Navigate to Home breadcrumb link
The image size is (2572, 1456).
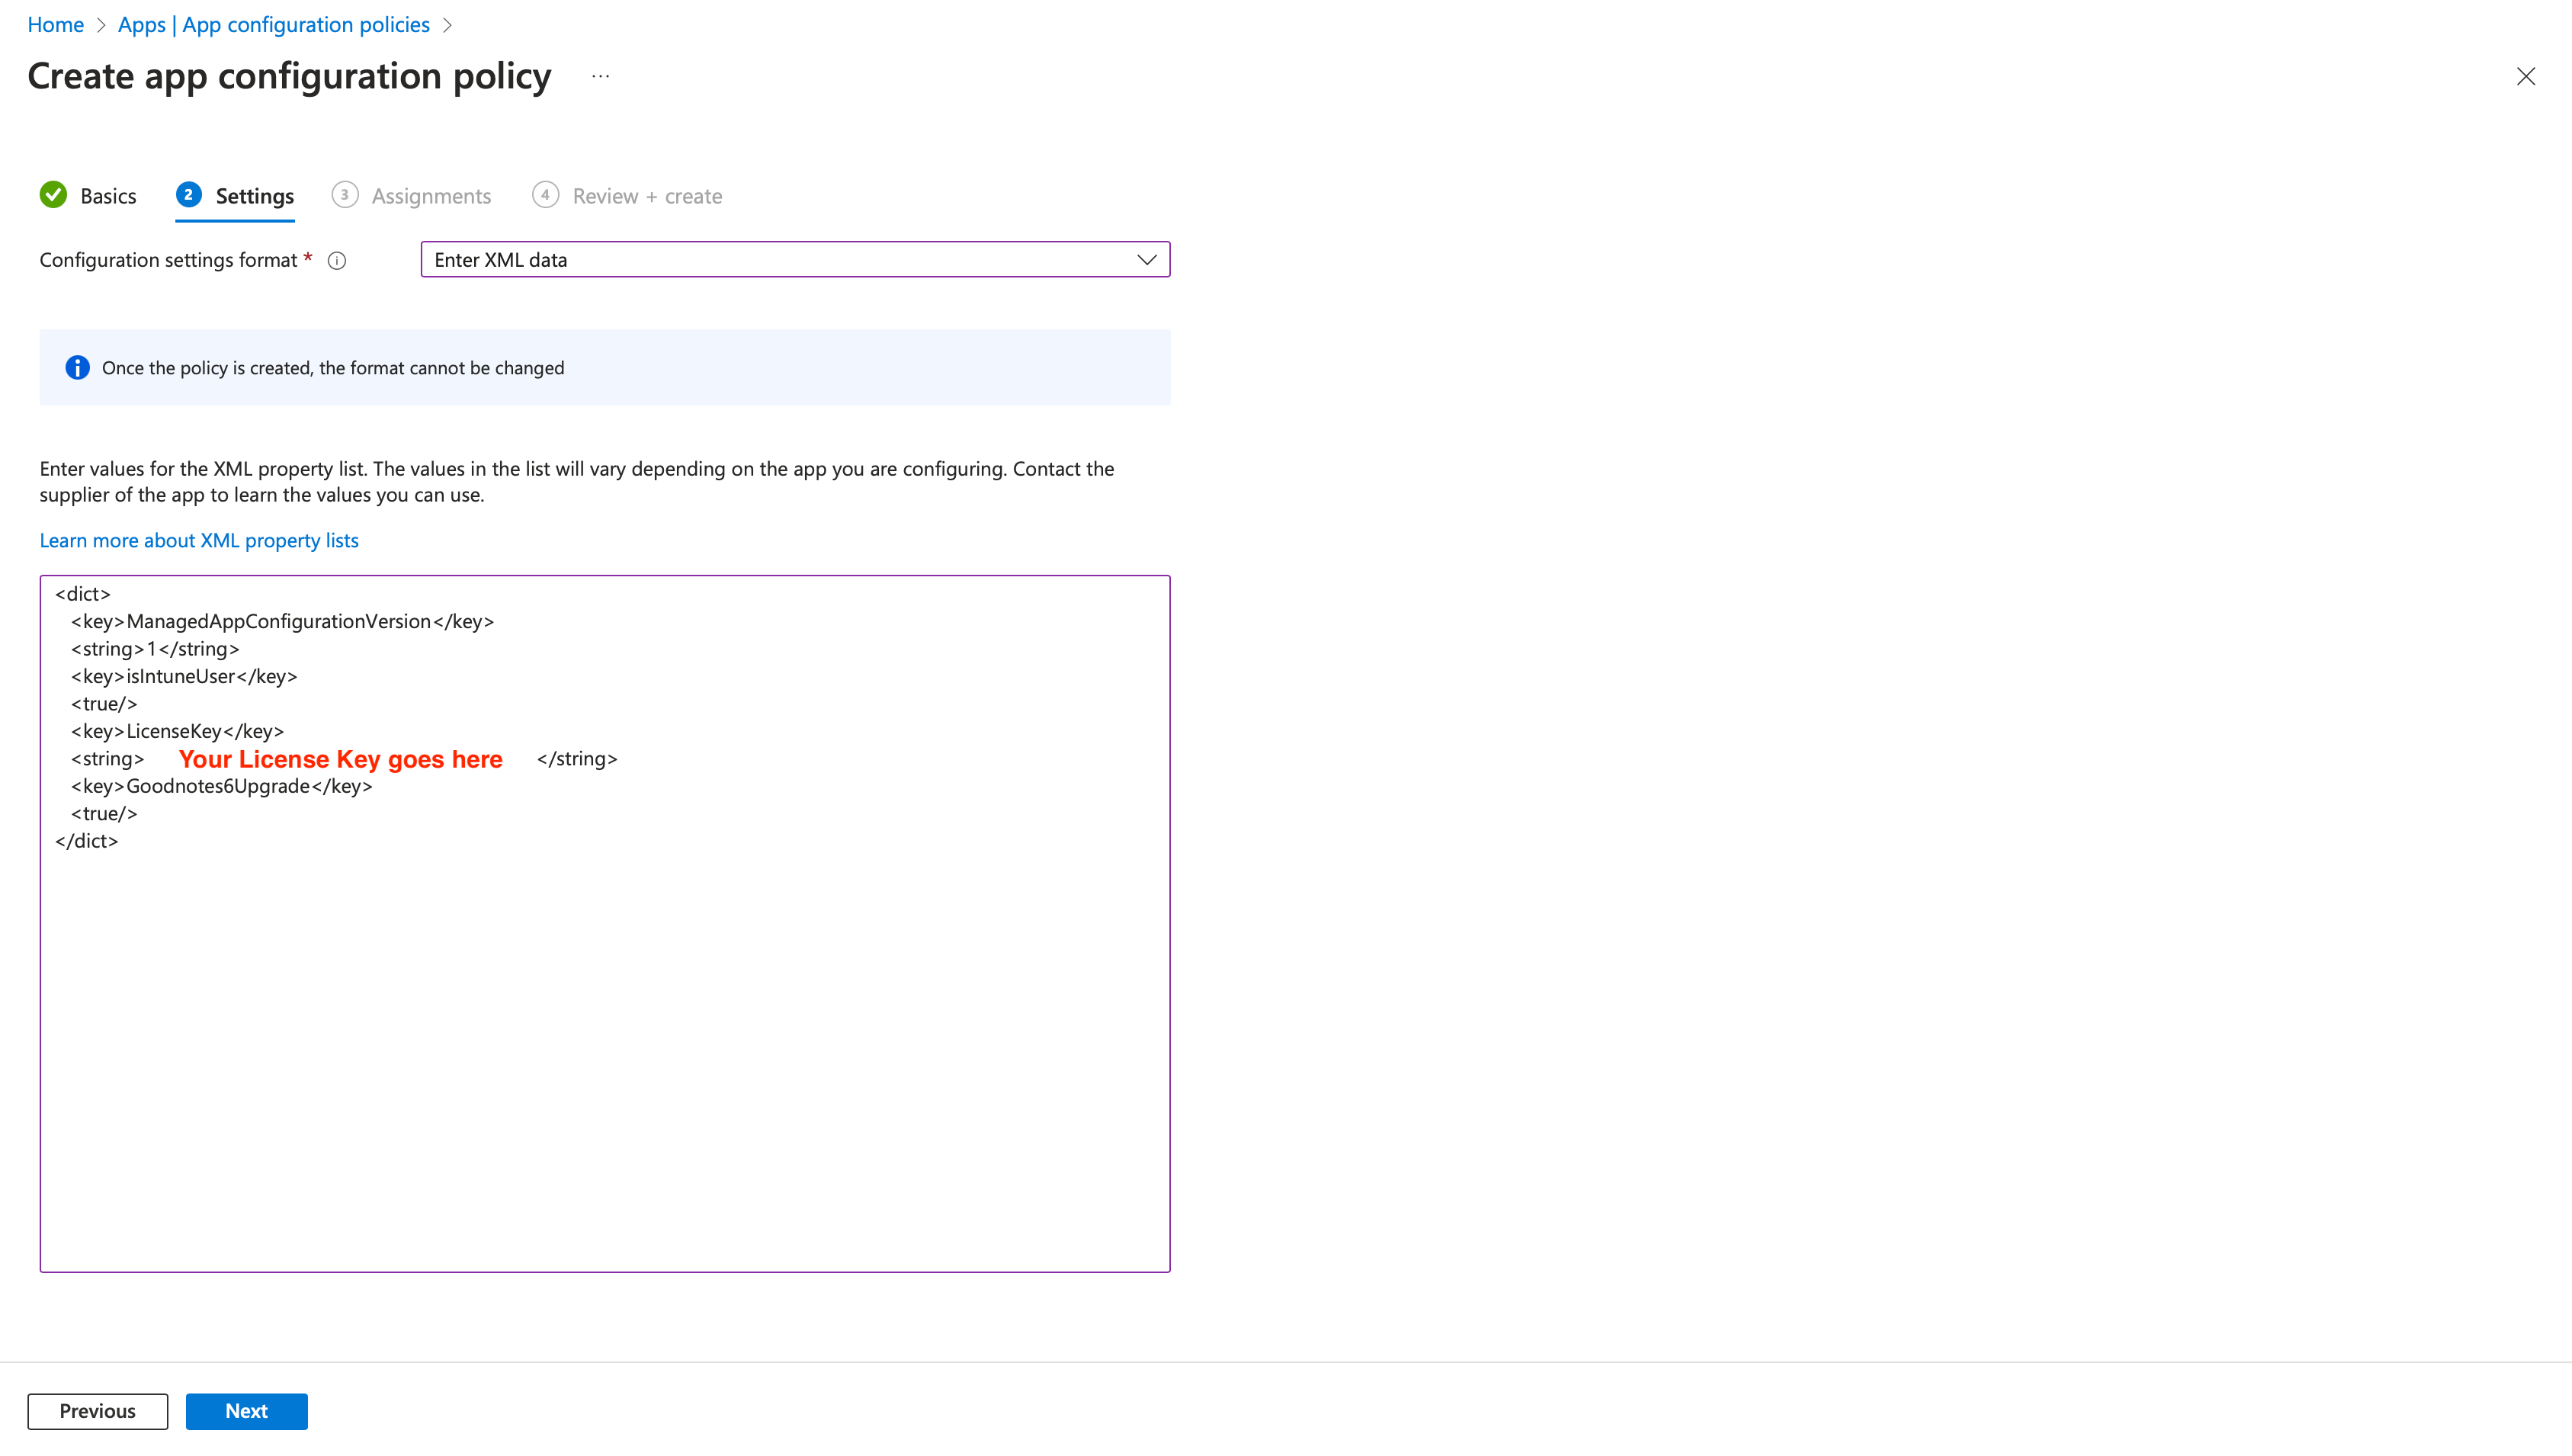tap(56, 25)
